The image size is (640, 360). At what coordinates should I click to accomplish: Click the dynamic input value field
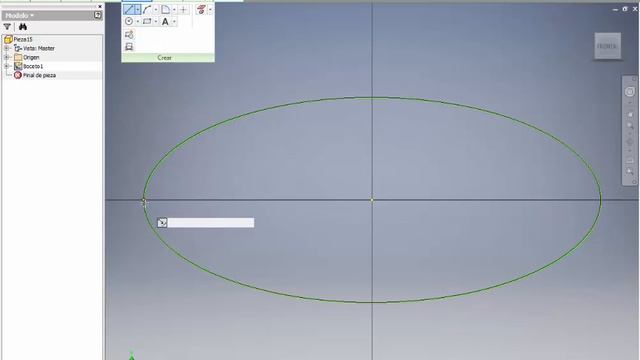tap(211, 222)
